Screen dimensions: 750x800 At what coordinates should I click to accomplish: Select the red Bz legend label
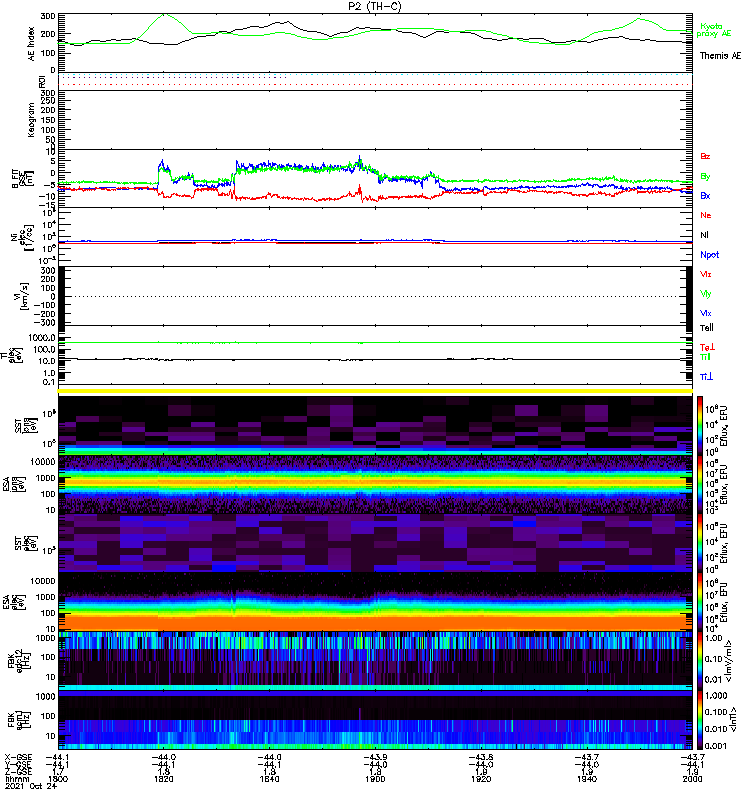point(705,156)
